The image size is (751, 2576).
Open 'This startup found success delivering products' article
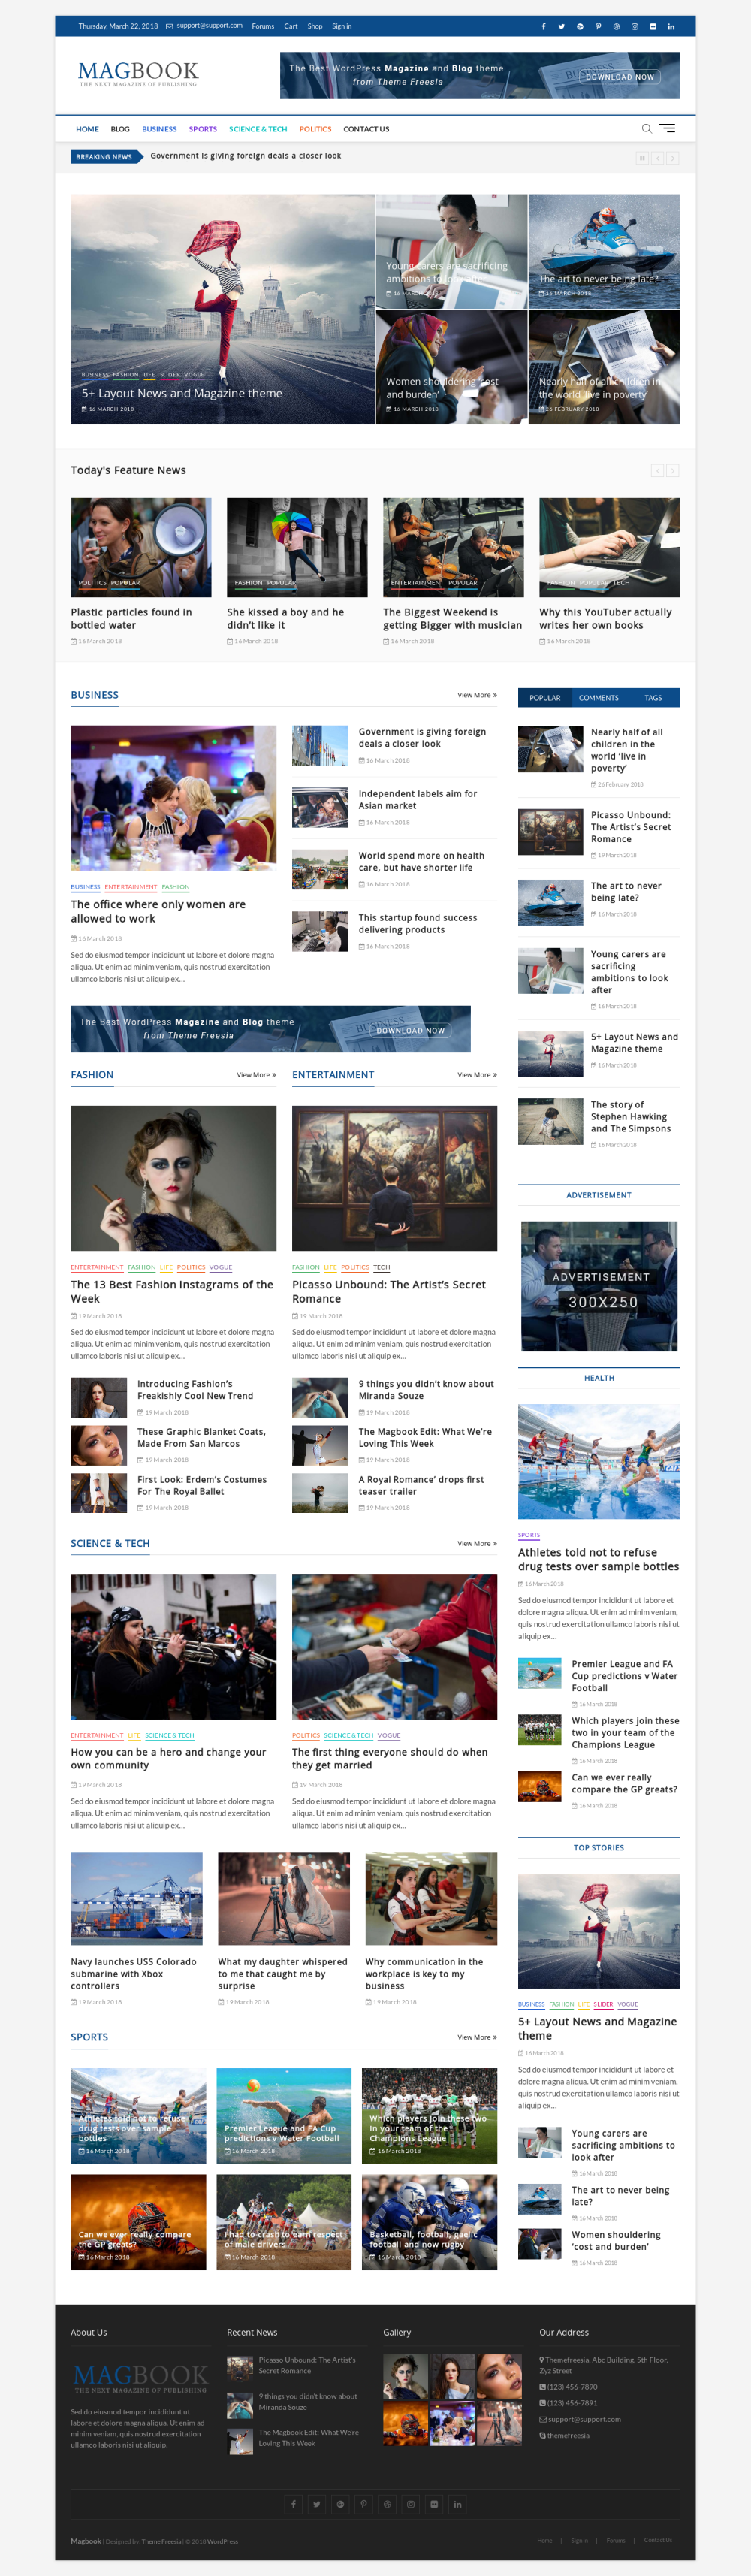coord(418,923)
